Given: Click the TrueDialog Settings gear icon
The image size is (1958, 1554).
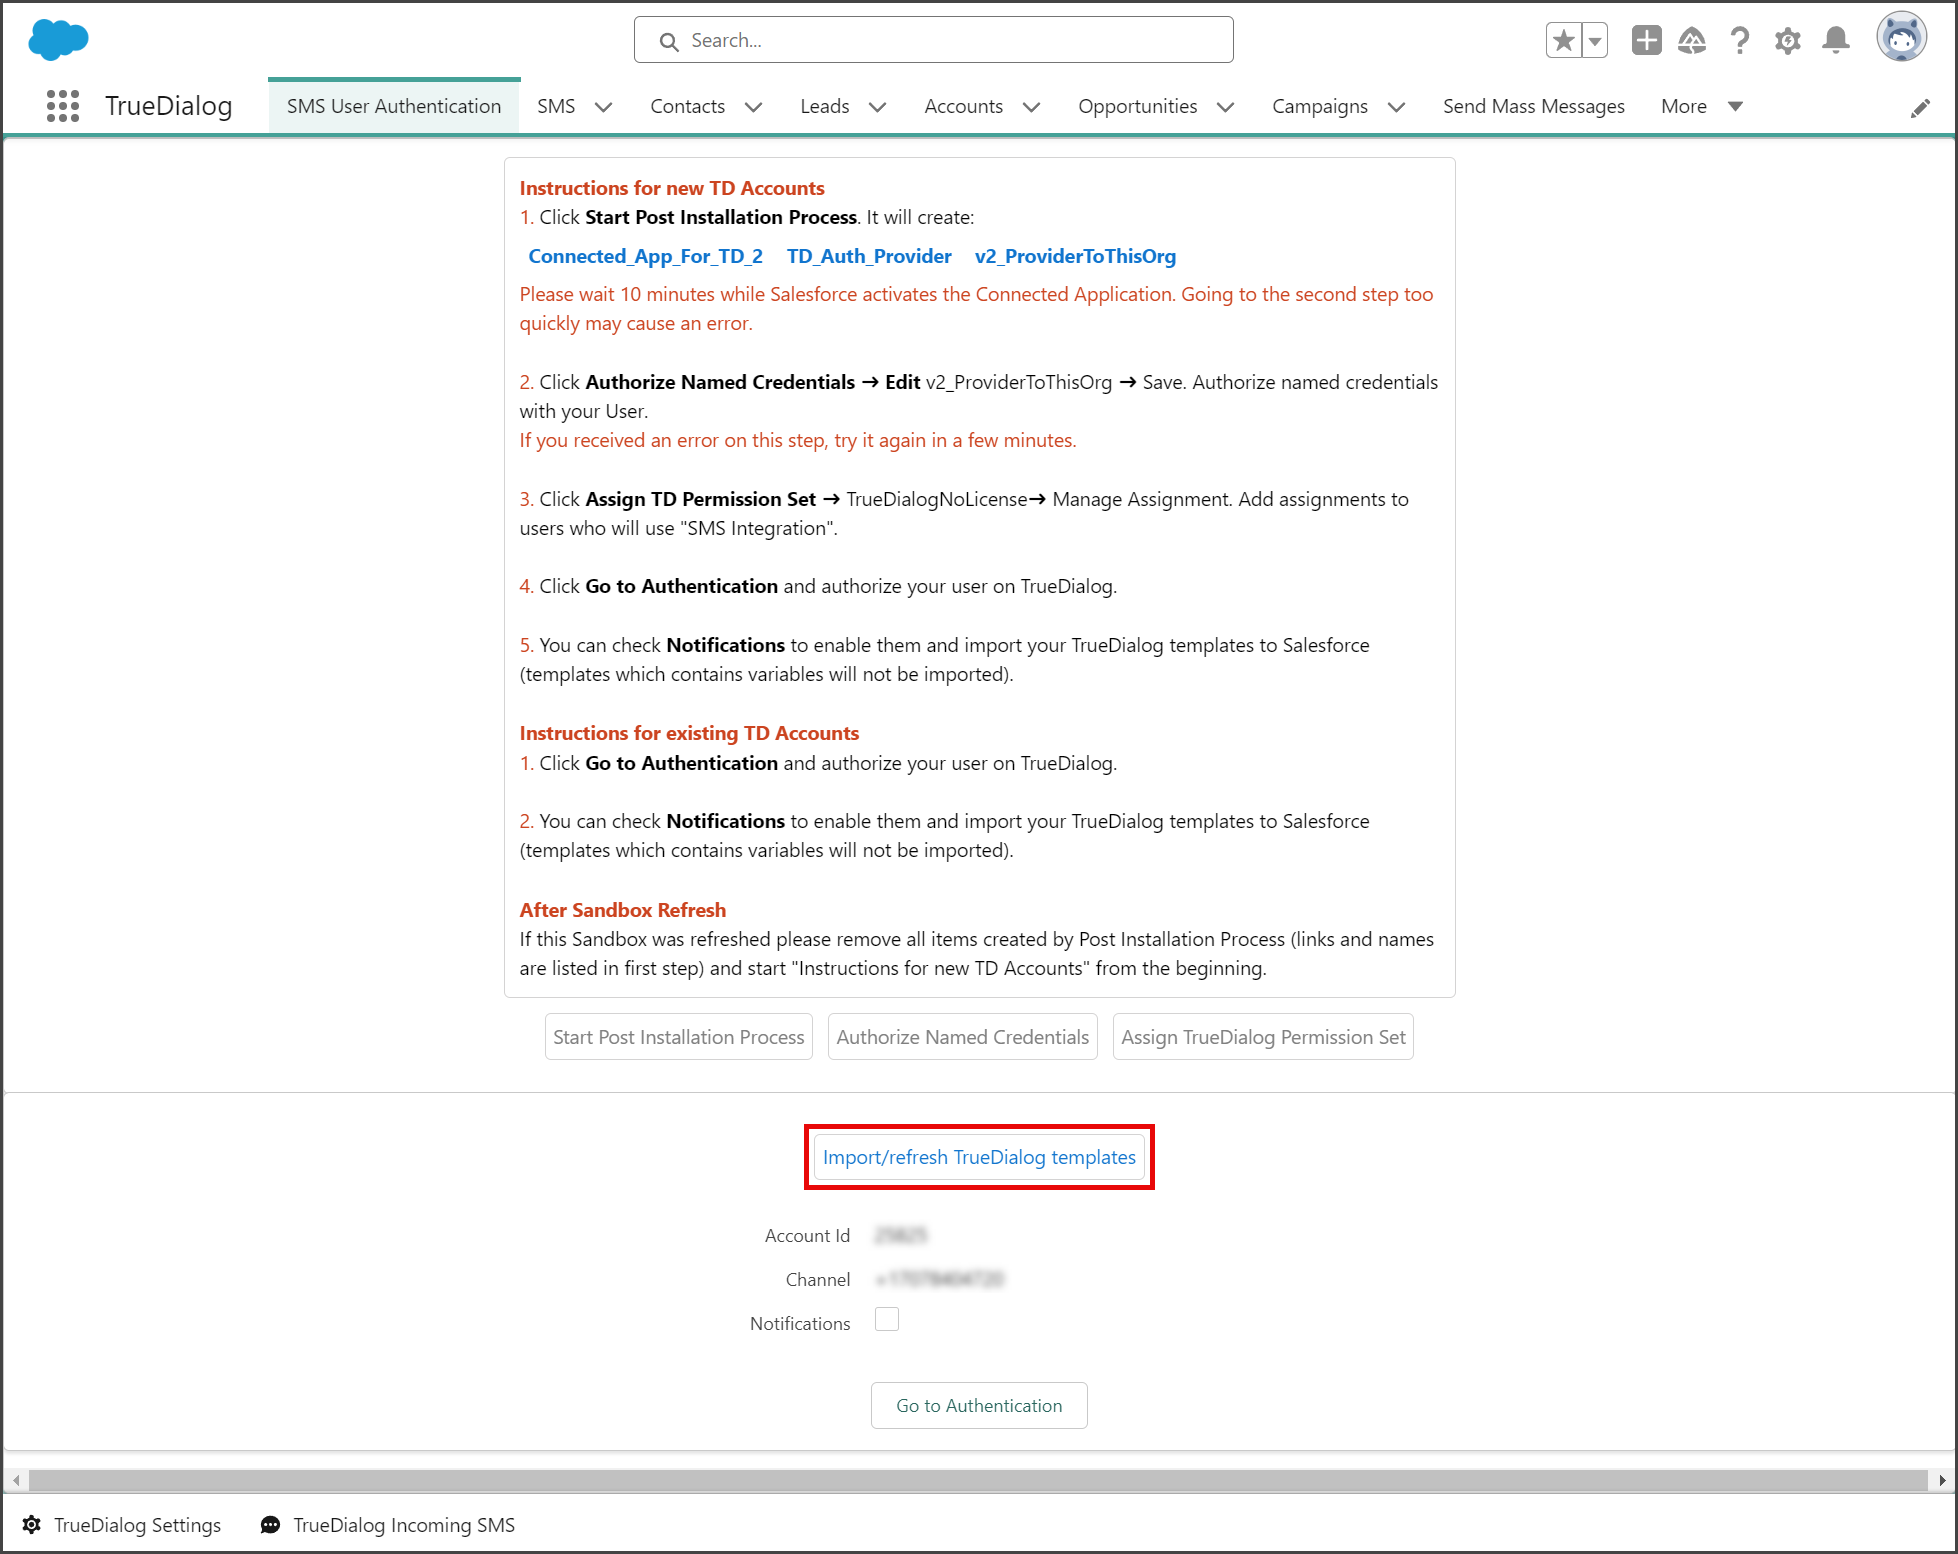Looking at the screenshot, I should point(32,1525).
